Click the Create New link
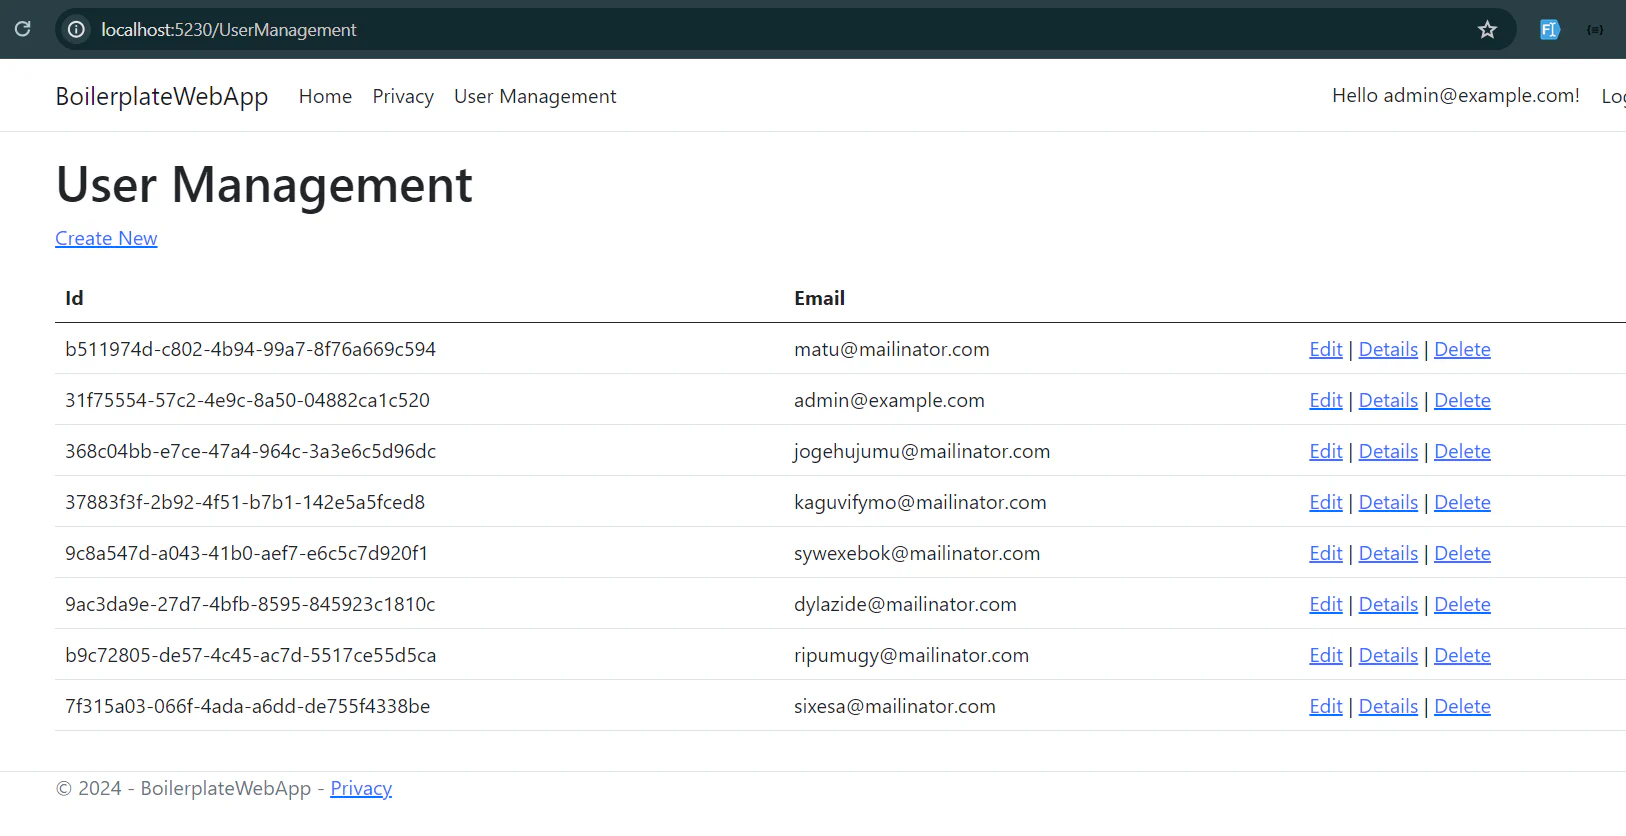The width and height of the screenshot is (1626, 836). click(x=106, y=238)
